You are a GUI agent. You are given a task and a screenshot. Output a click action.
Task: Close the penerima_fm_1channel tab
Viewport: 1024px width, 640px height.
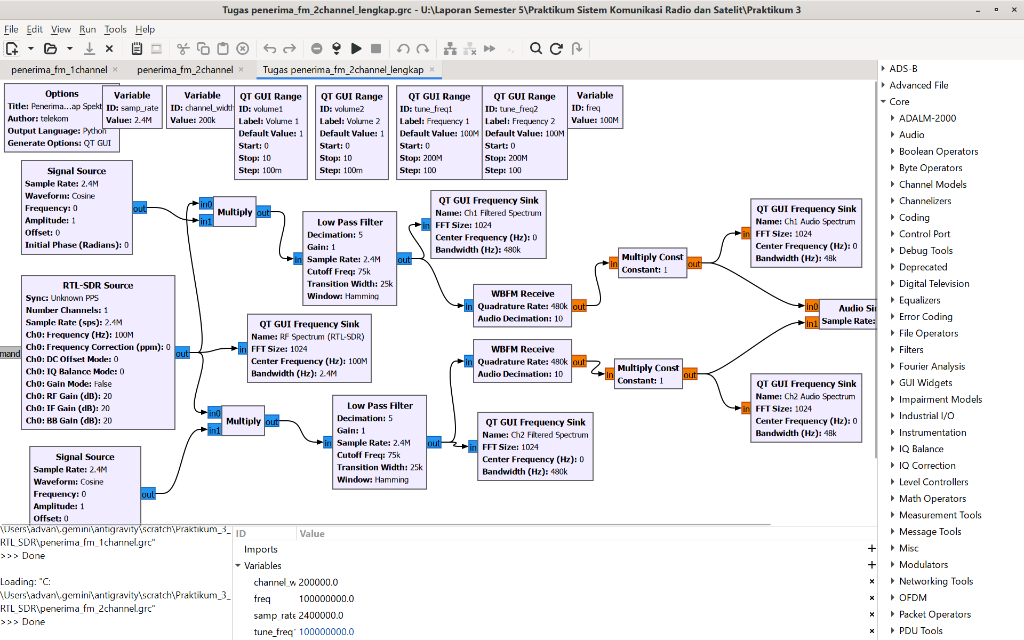(x=115, y=69)
